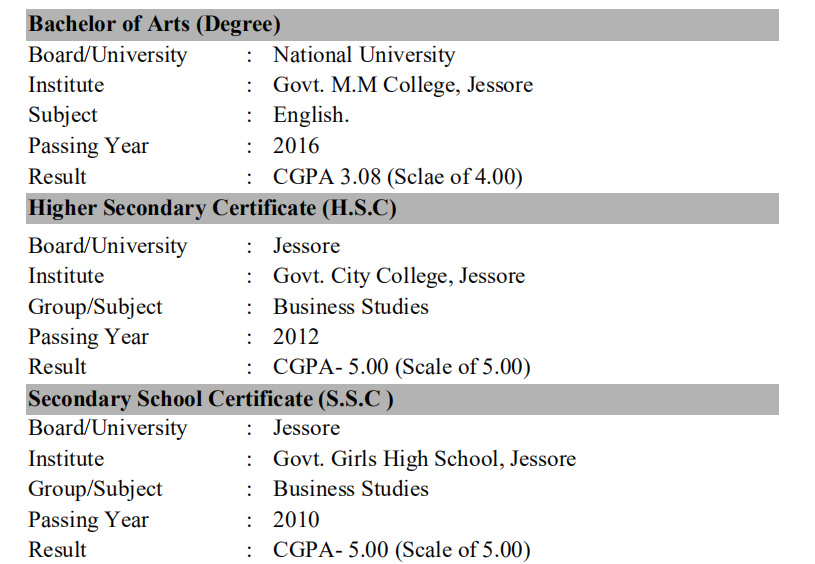Click 'Govt. M.M College, Jessore' text

(403, 85)
